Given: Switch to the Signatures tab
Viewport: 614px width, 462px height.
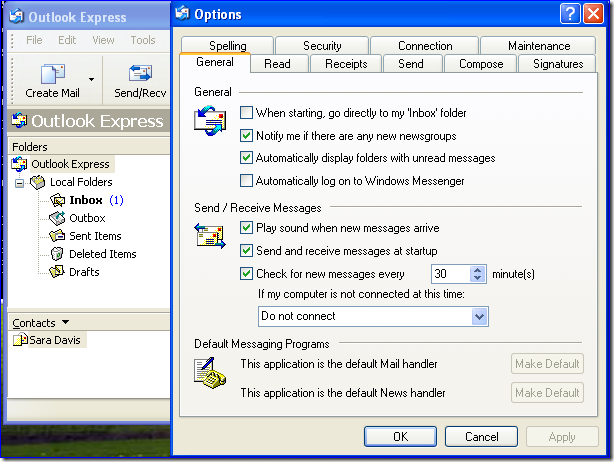Looking at the screenshot, I should [x=558, y=63].
